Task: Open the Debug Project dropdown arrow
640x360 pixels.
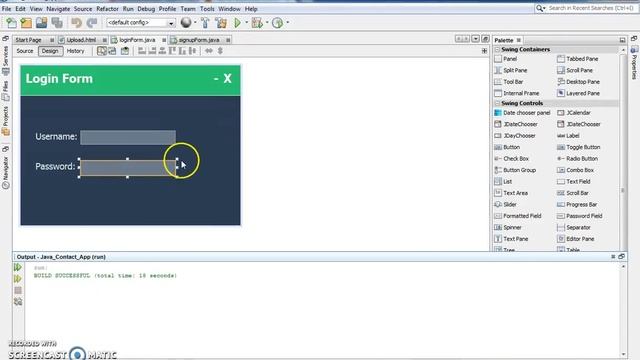Action: click(x=267, y=22)
